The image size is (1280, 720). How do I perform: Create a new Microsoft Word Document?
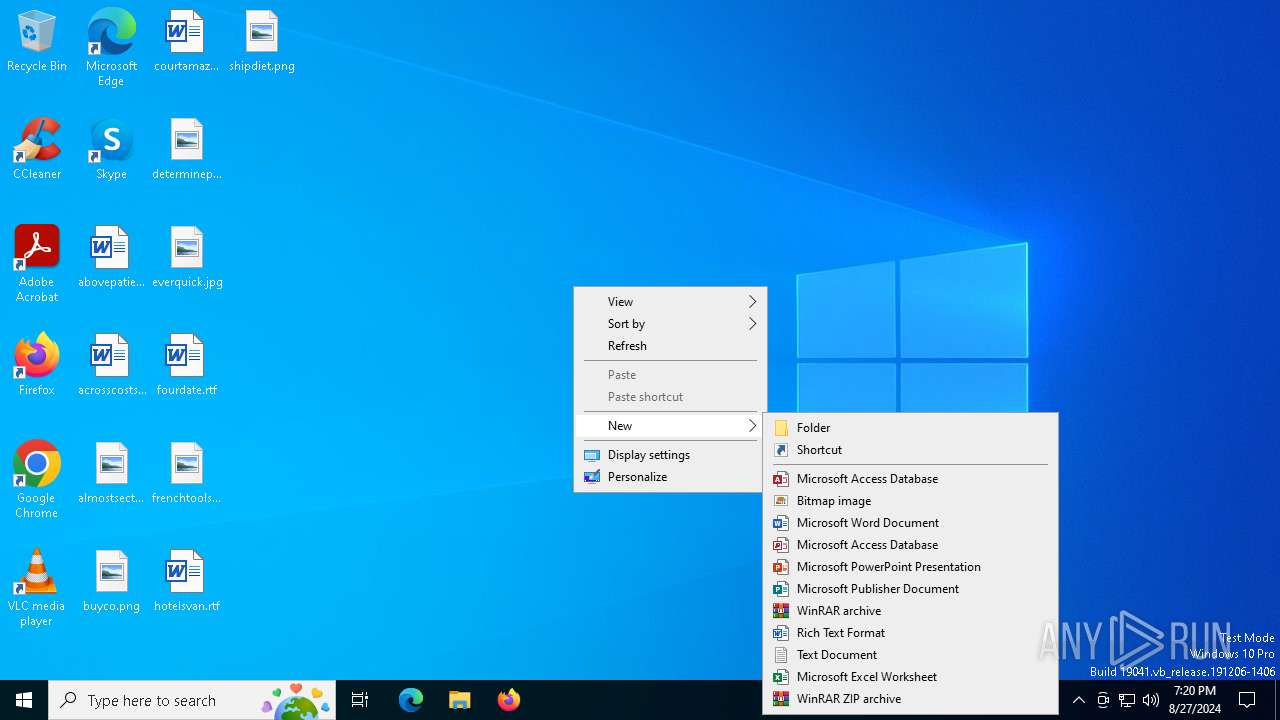910,523
